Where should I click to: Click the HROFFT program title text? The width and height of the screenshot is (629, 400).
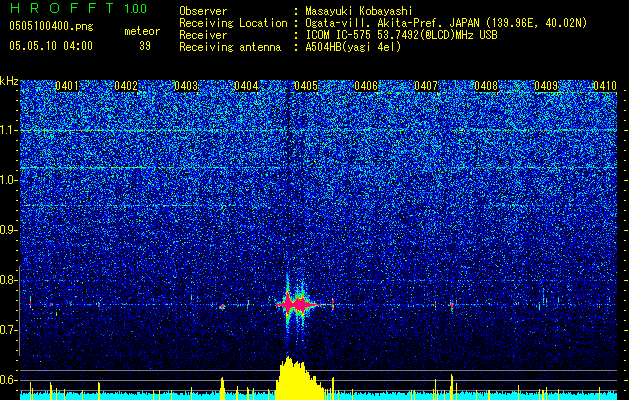[62, 8]
